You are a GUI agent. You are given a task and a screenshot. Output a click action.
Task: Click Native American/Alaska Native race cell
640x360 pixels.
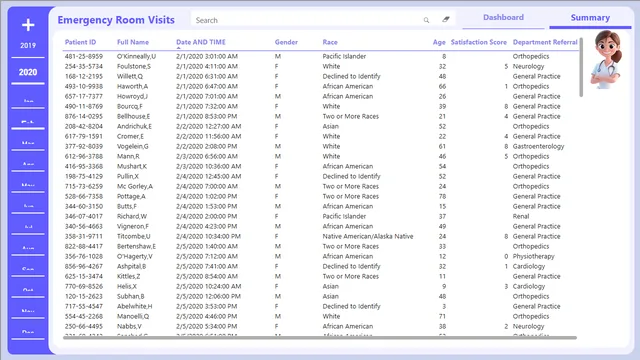(368, 236)
